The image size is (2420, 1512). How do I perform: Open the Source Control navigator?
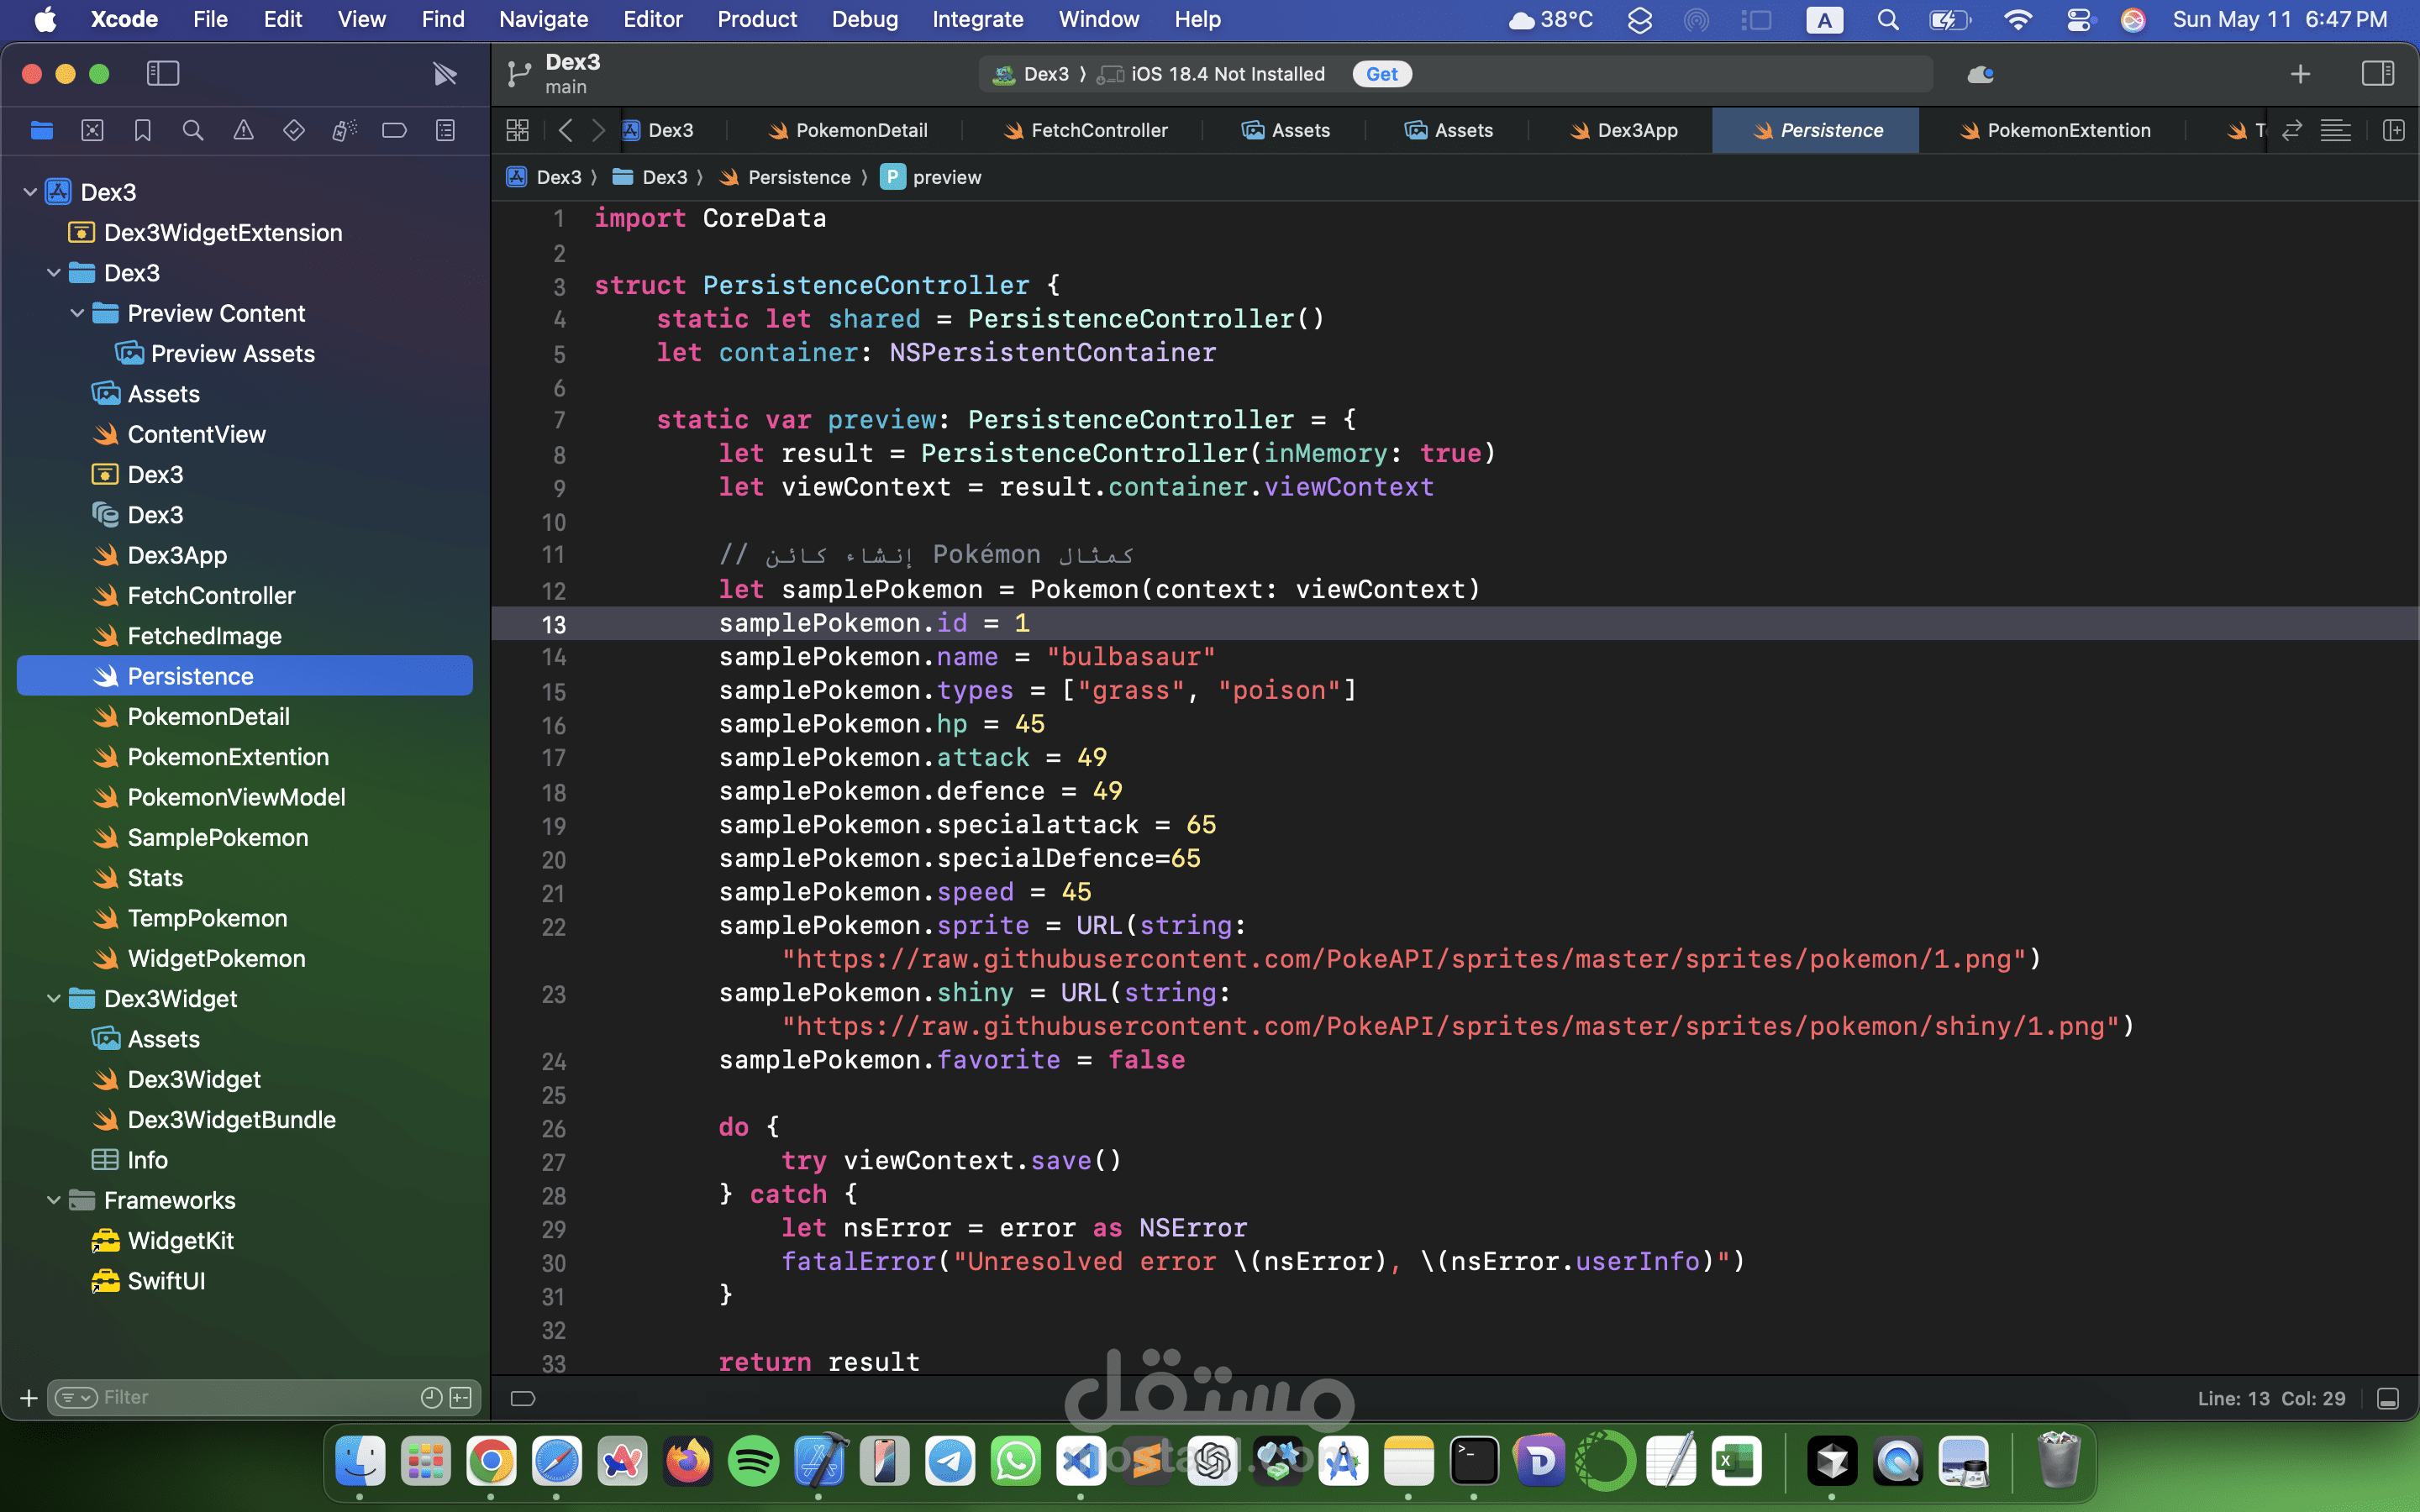click(x=92, y=130)
